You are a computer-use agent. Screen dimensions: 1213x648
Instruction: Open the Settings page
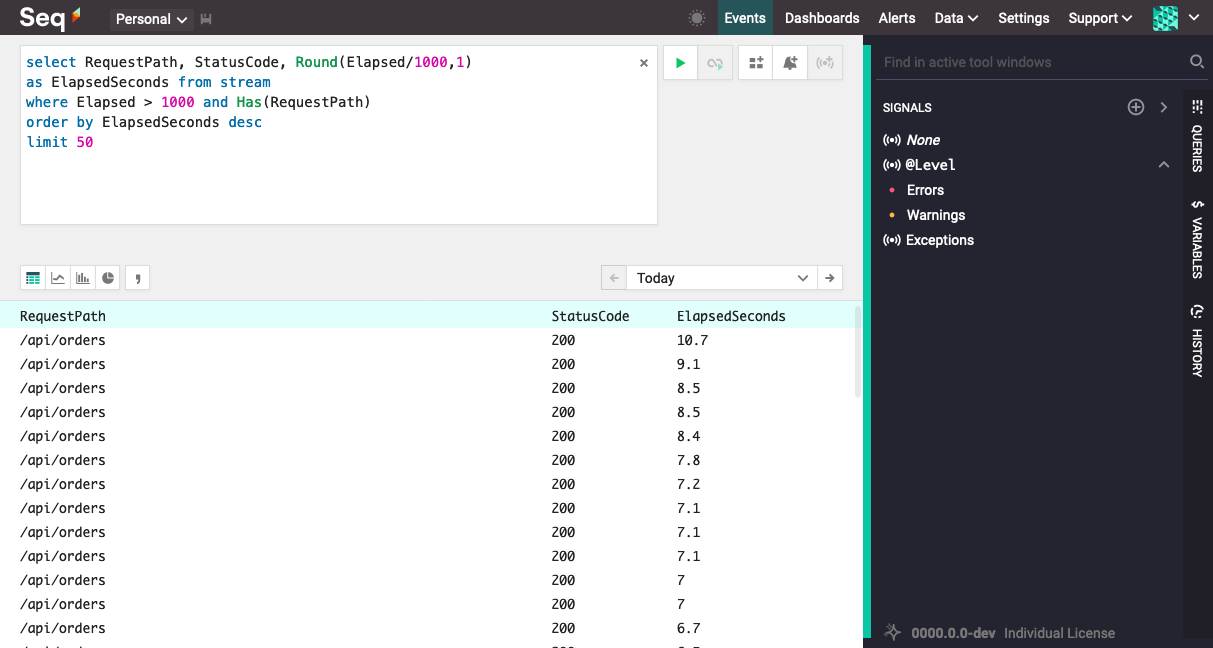click(1024, 18)
